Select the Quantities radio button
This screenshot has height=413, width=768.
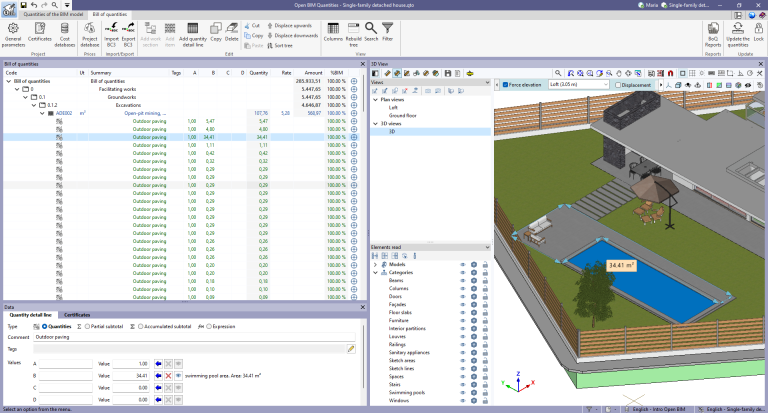pyautogui.click(x=45, y=326)
